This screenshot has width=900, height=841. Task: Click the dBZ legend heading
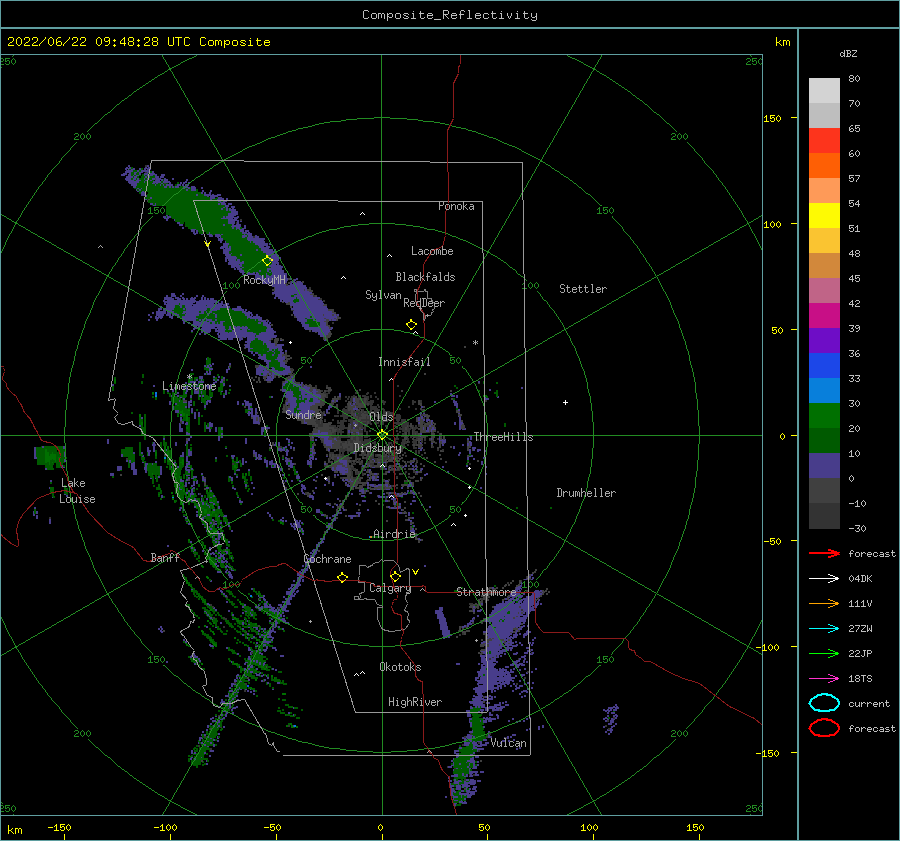(848, 53)
